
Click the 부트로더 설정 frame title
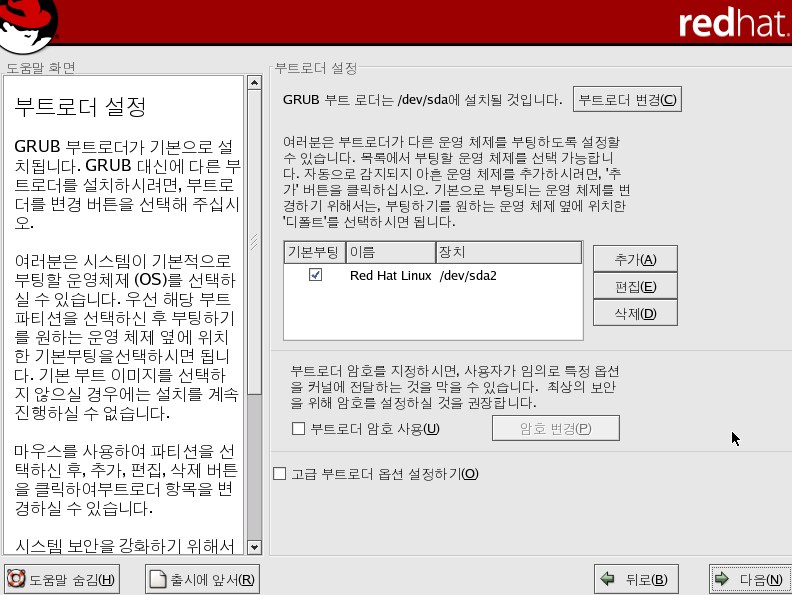(x=316, y=68)
